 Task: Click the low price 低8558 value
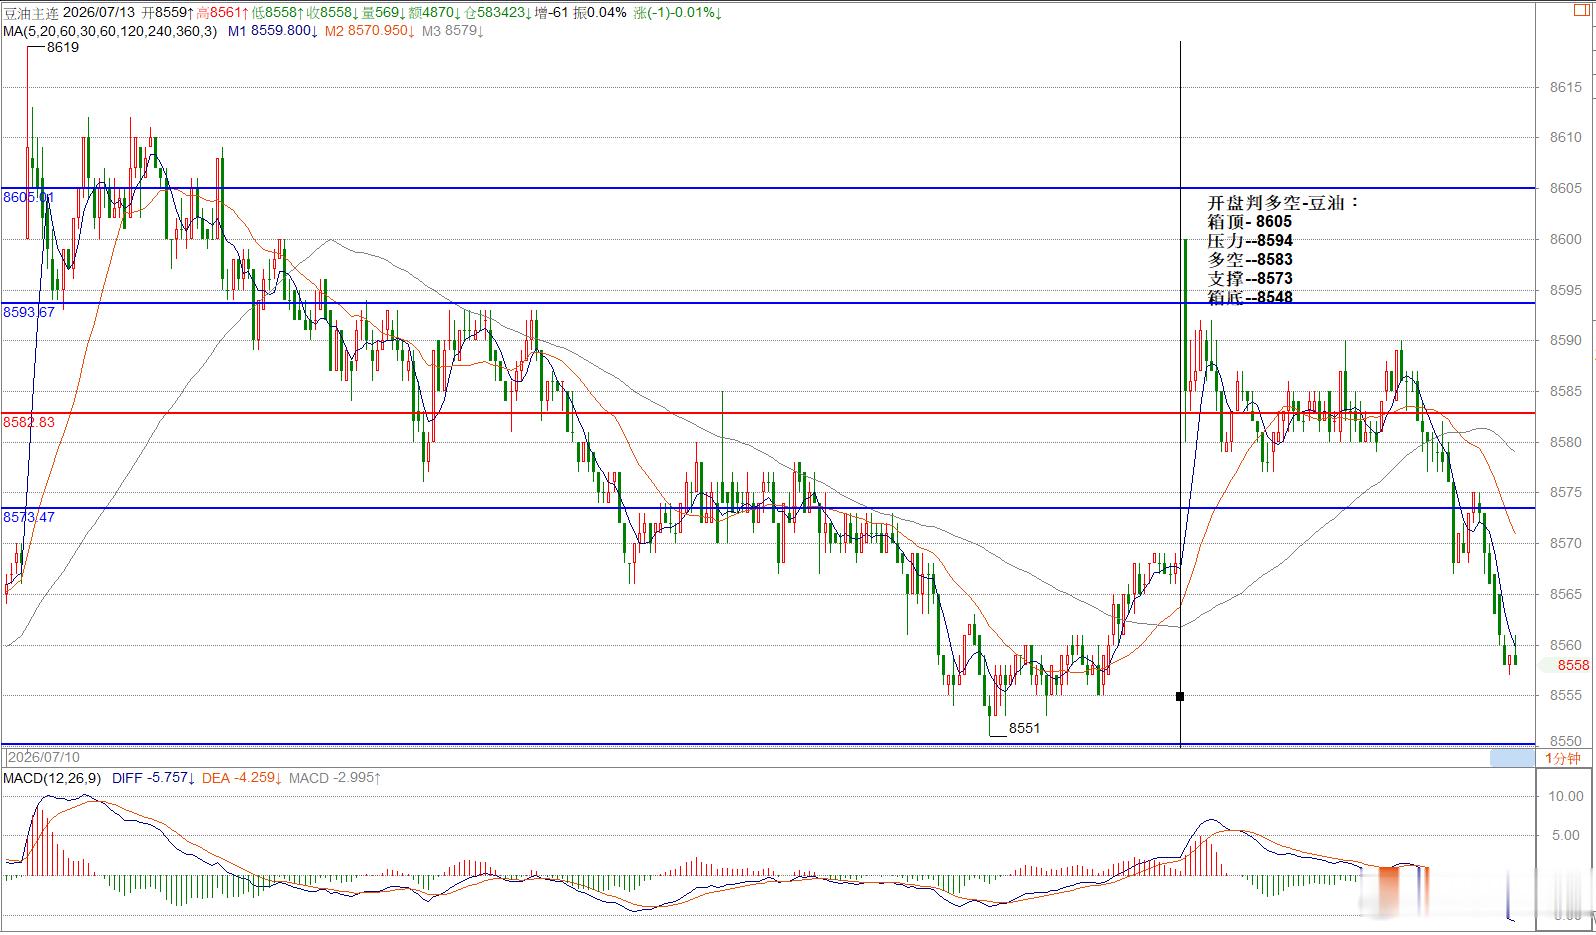click(277, 13)
